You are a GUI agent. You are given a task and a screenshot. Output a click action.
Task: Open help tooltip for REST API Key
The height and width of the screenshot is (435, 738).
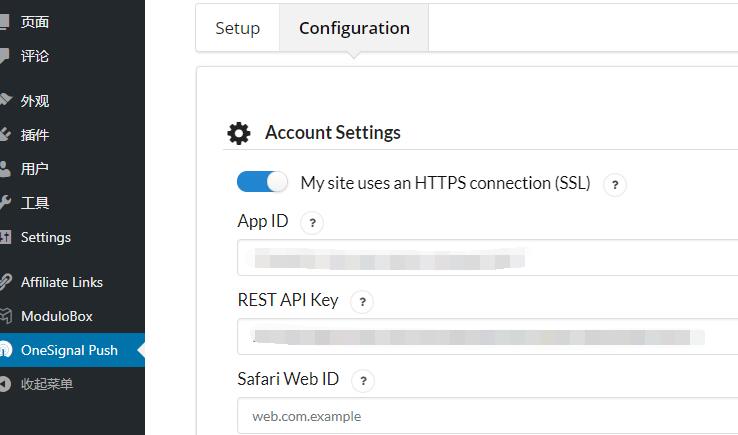(x=362, y=301)
